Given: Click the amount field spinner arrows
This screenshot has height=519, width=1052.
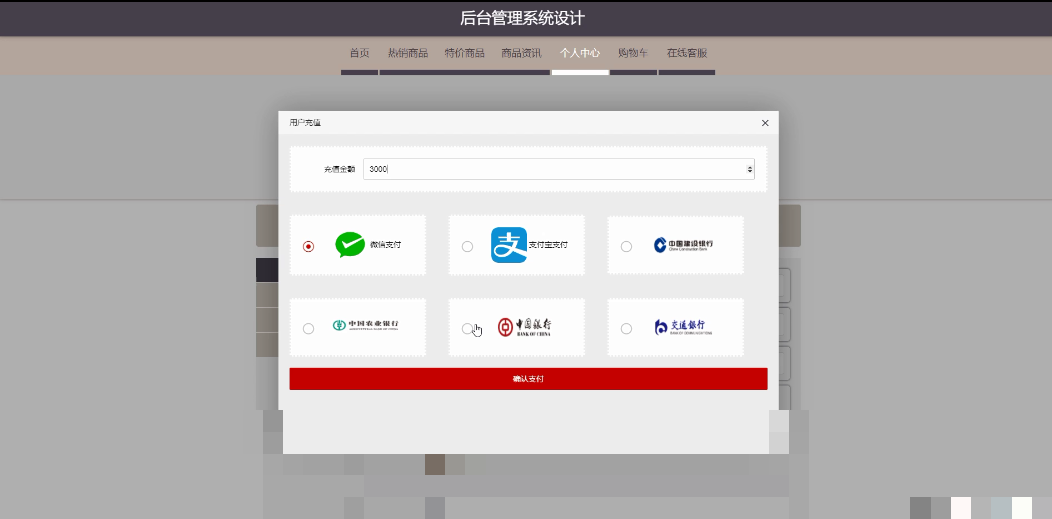Looking at the screenshot, I should tap(749, 170).
